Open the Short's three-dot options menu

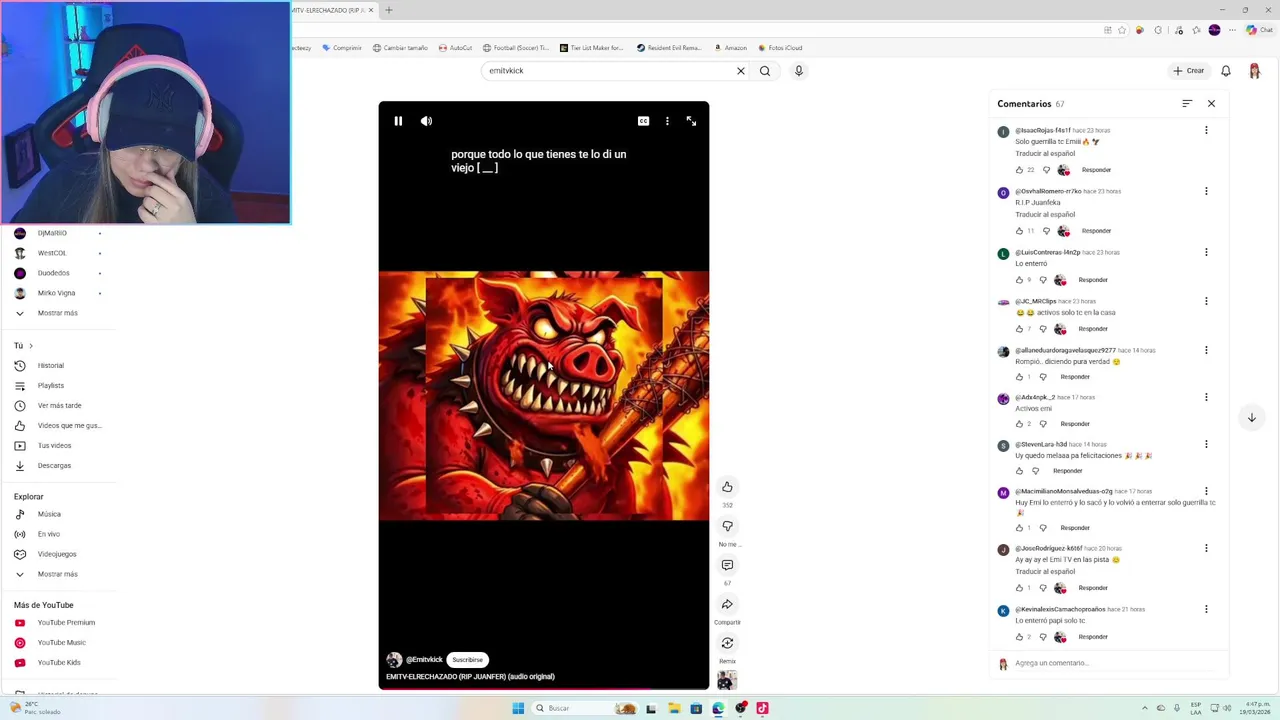[667, 121]
